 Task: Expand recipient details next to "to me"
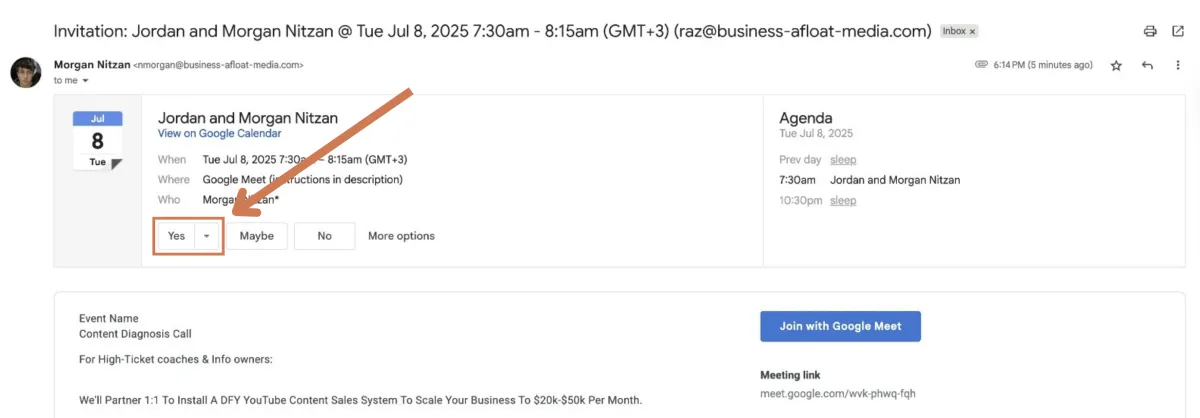[86, 80]
